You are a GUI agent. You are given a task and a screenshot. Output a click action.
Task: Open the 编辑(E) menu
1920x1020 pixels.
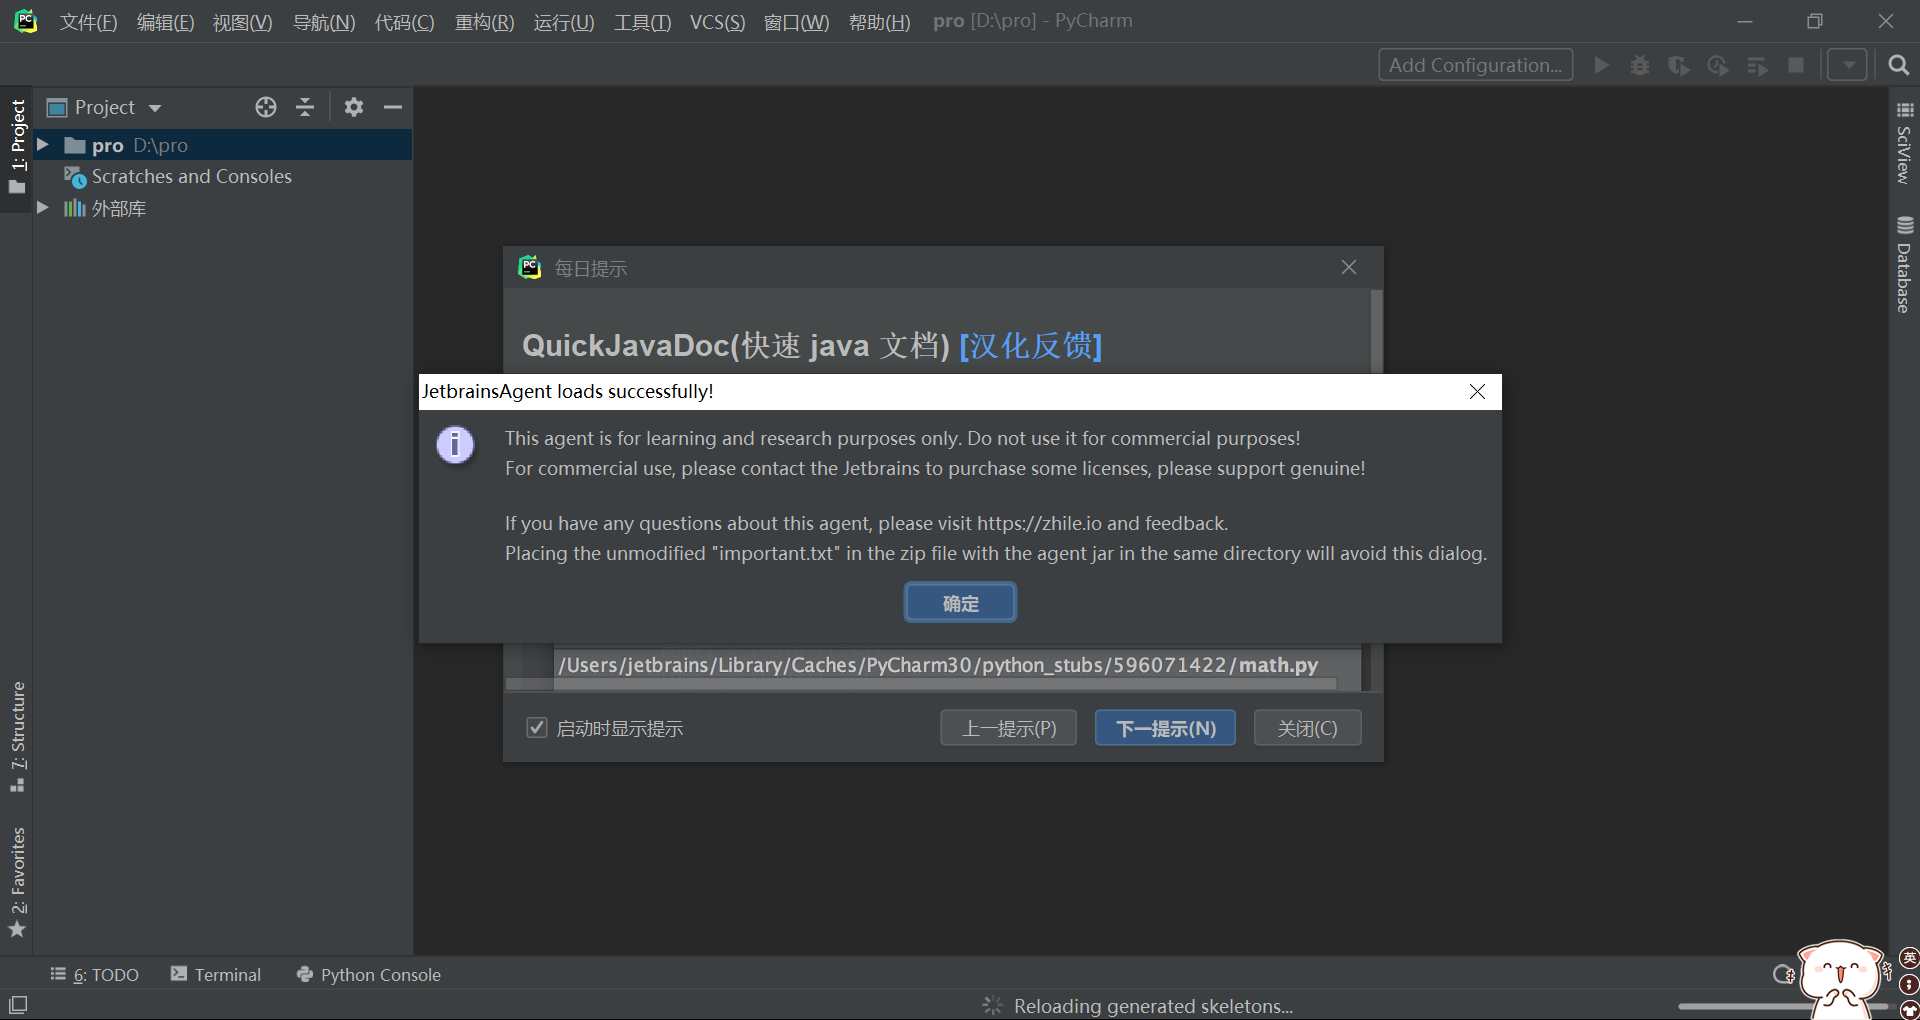[x=165, y=22]
